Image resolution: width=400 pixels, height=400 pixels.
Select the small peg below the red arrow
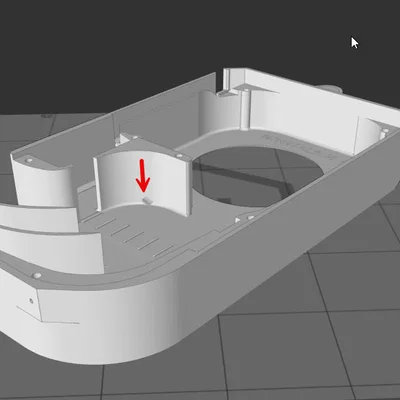(x=147, y=200)
